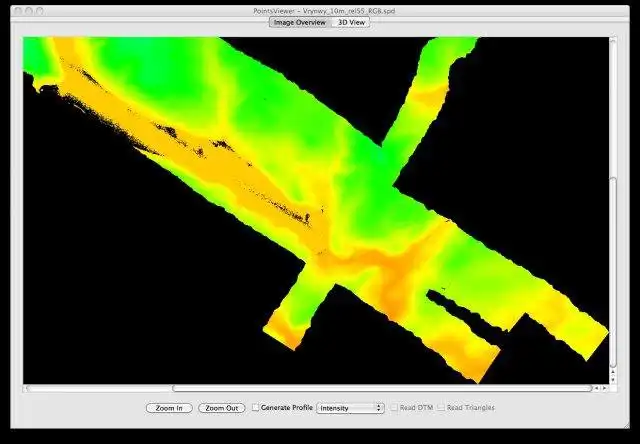Image resolution: width=640 pixels, height=444 pixels.
Task: Switch to the Image Overview tab
Action: tap(300, 22)
